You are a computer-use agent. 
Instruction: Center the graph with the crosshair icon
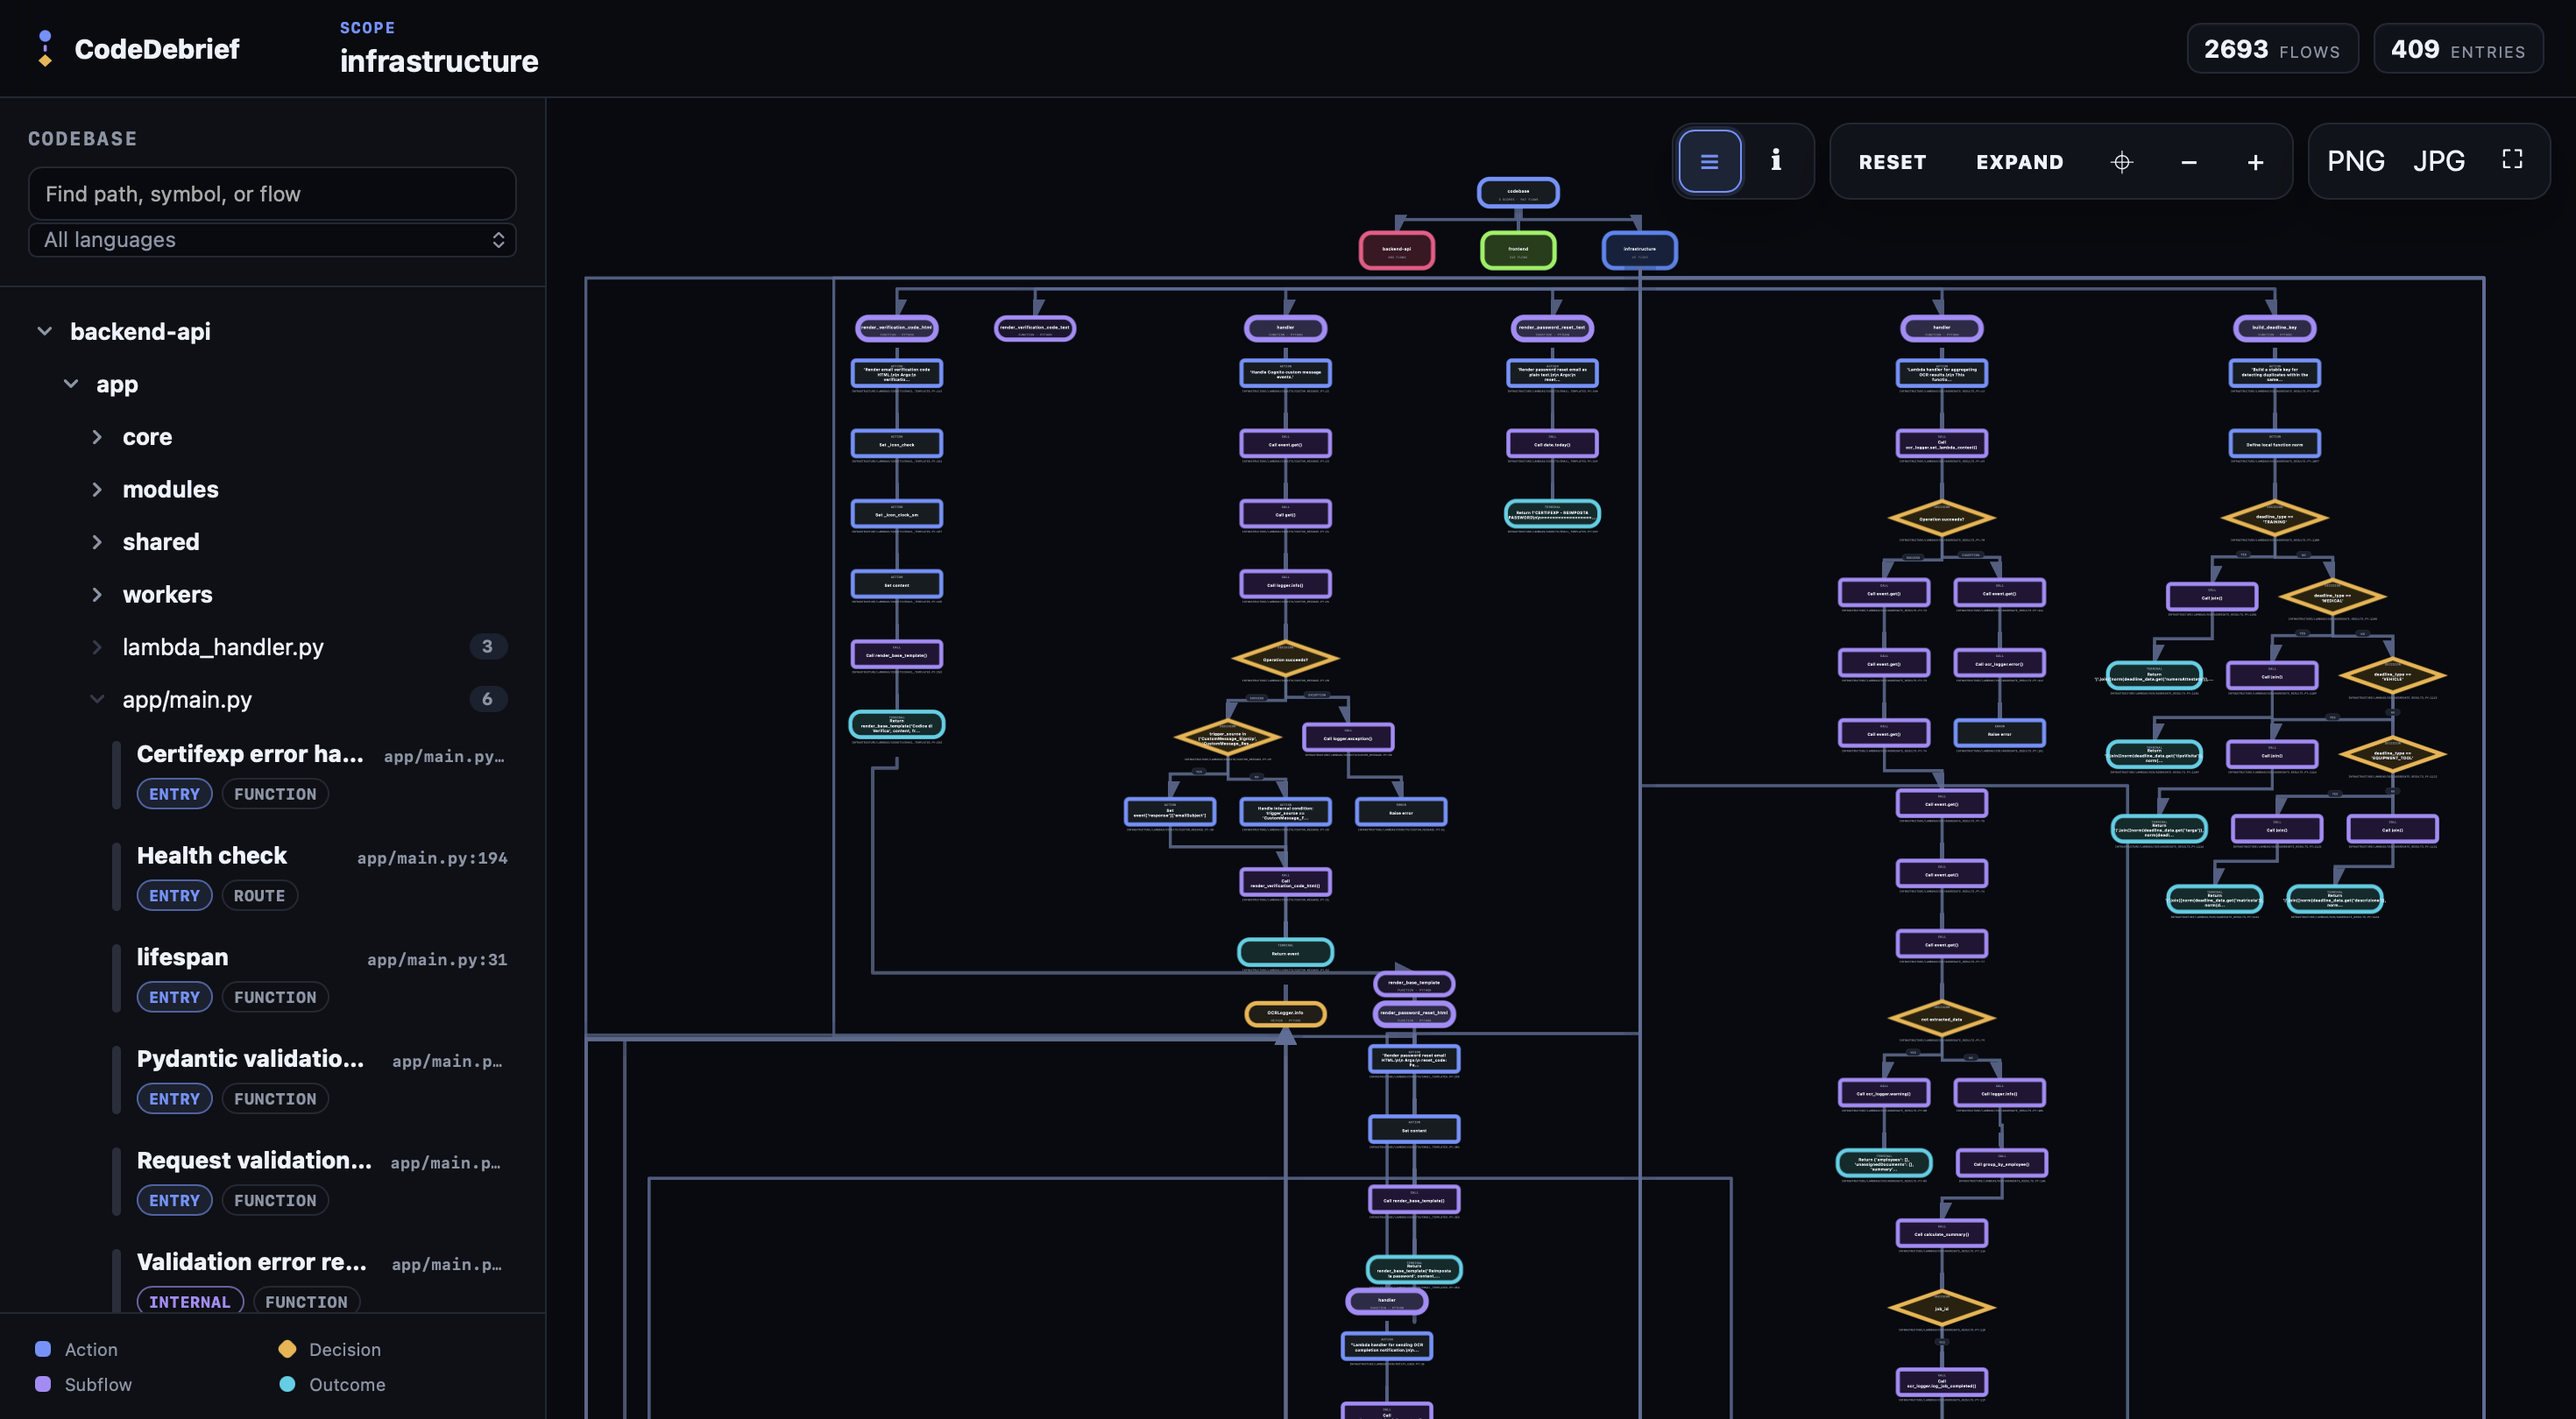click(x=2121, y=162)
